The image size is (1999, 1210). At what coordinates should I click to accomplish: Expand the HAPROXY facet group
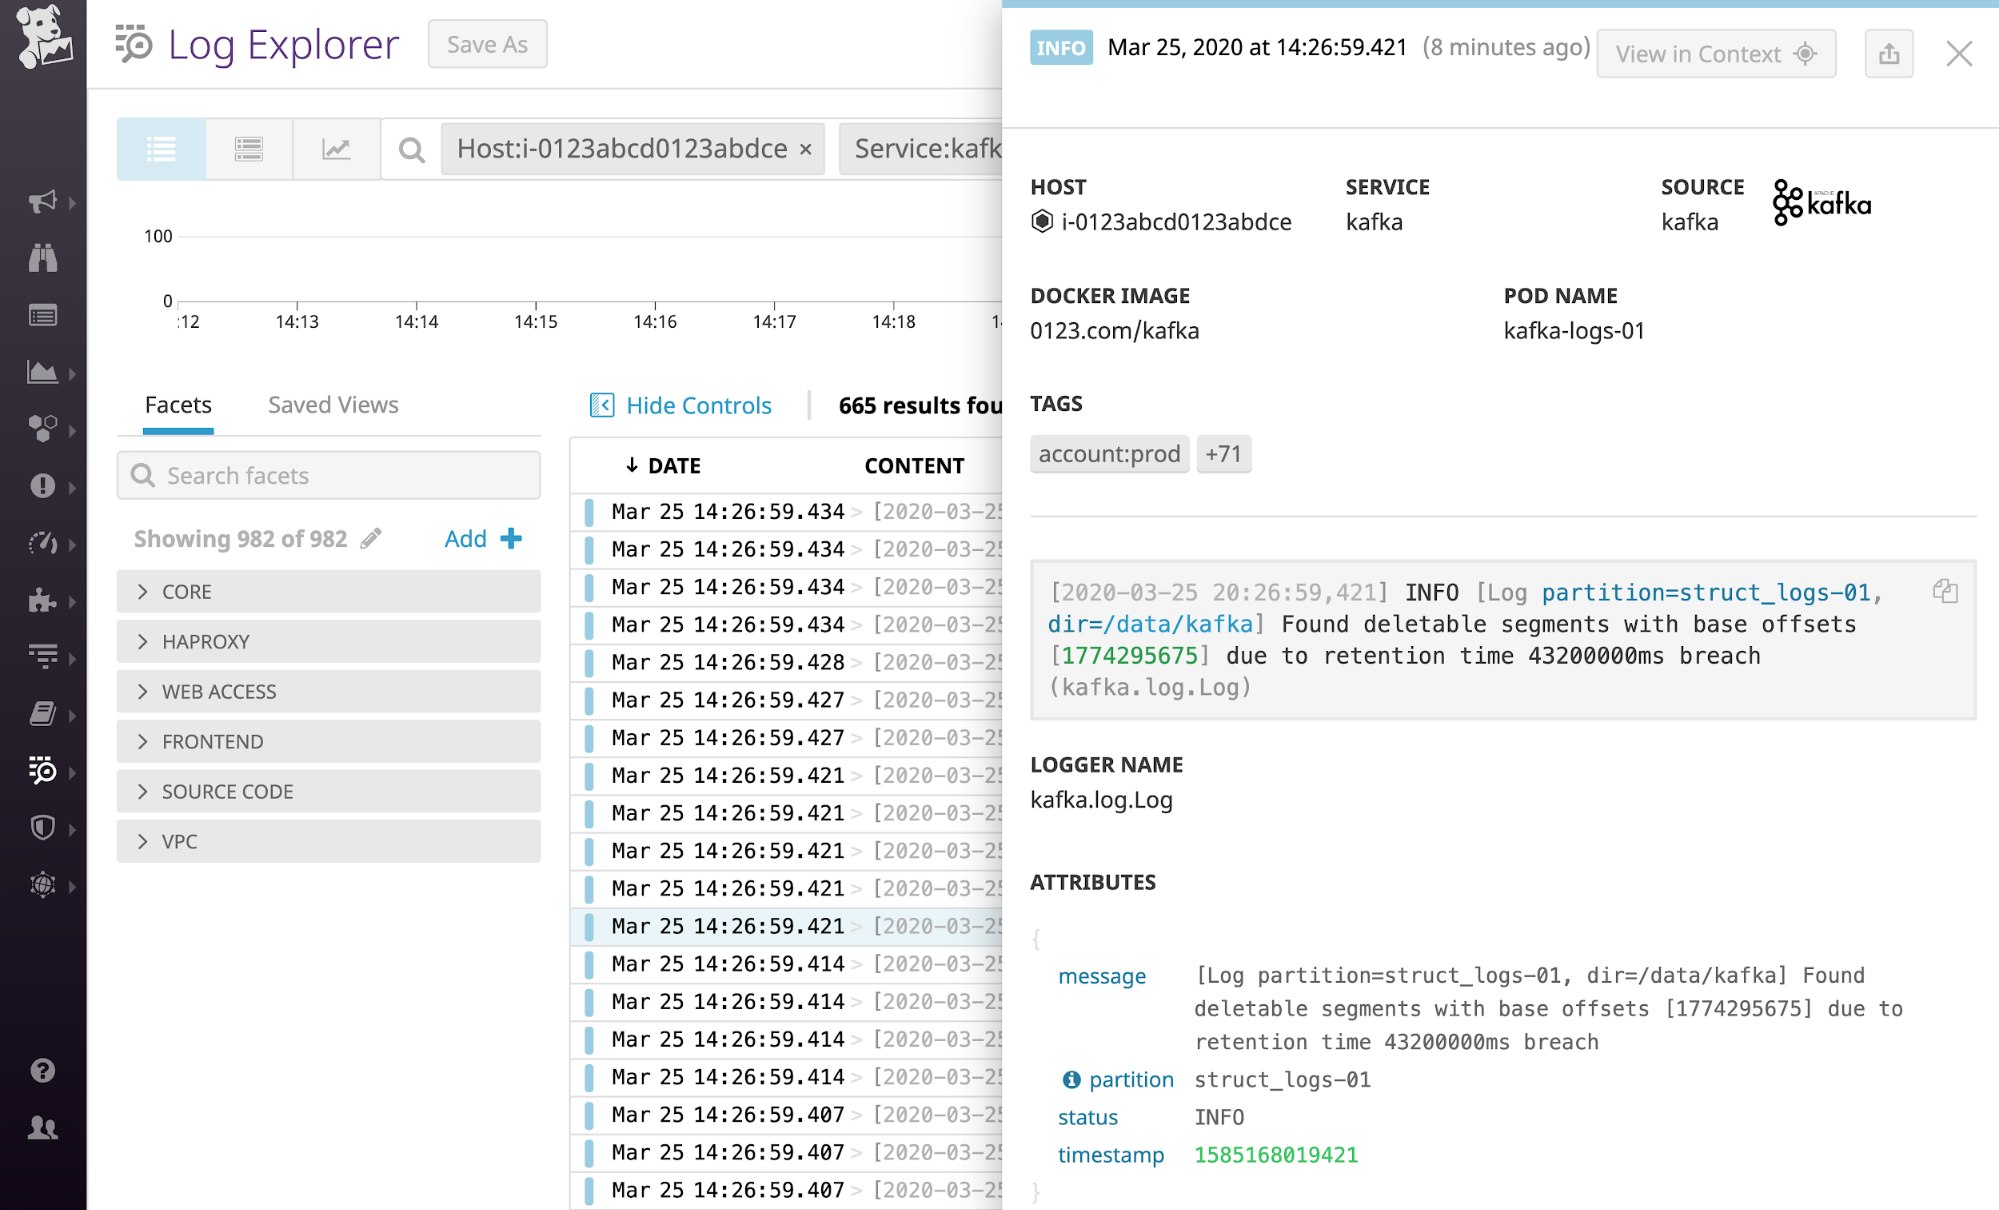click(328, 641)
